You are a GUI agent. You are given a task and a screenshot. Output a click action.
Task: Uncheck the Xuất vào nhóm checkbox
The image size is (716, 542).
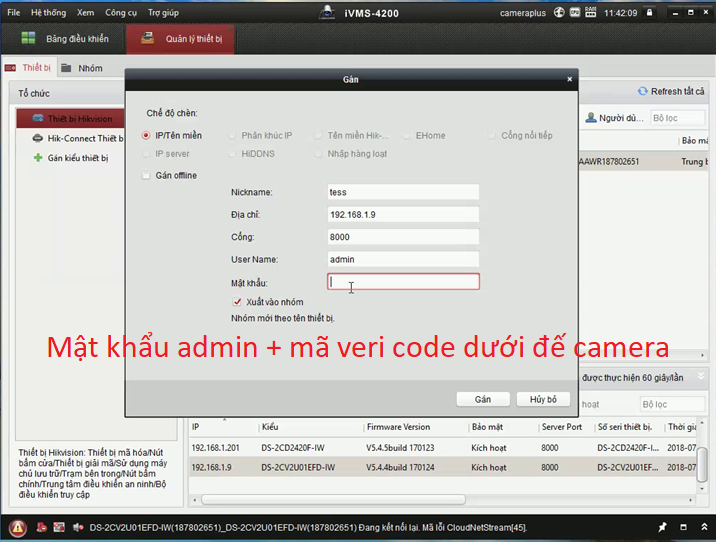tap(237, 302)
